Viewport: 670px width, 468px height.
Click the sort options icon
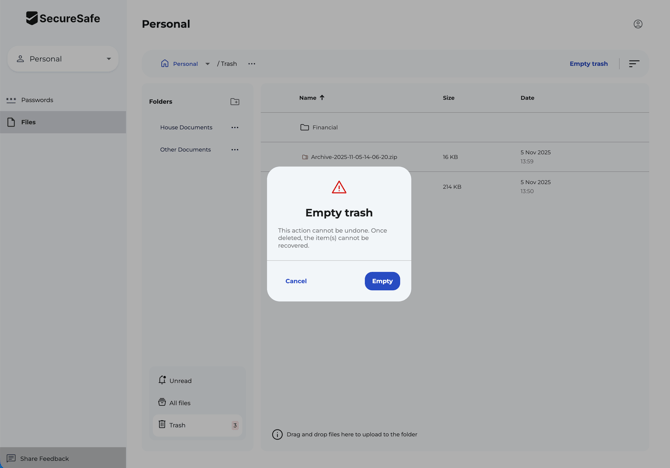[x=634, y=64]
